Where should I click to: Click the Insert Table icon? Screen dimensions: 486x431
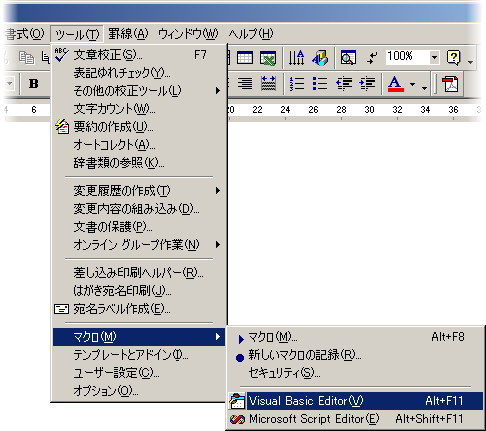point(245,58)
